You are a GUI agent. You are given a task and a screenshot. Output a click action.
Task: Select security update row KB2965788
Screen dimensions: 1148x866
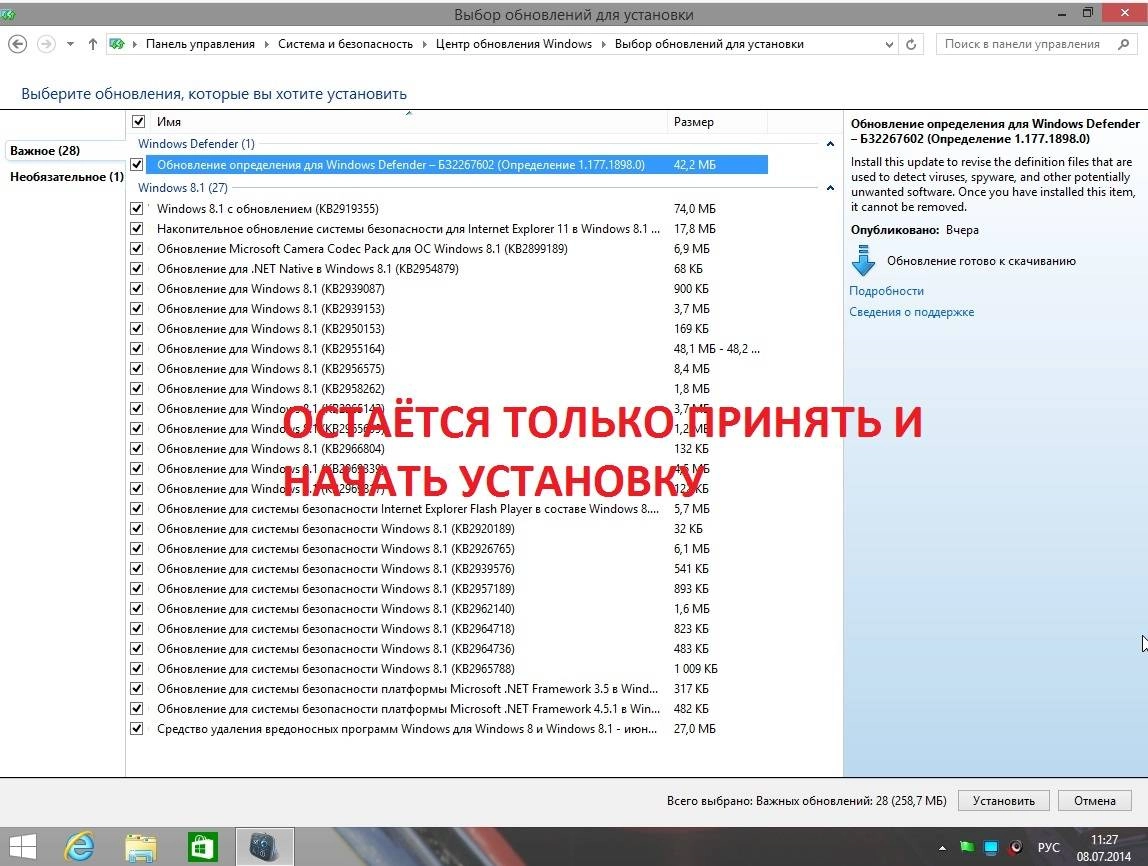(449, 668)
